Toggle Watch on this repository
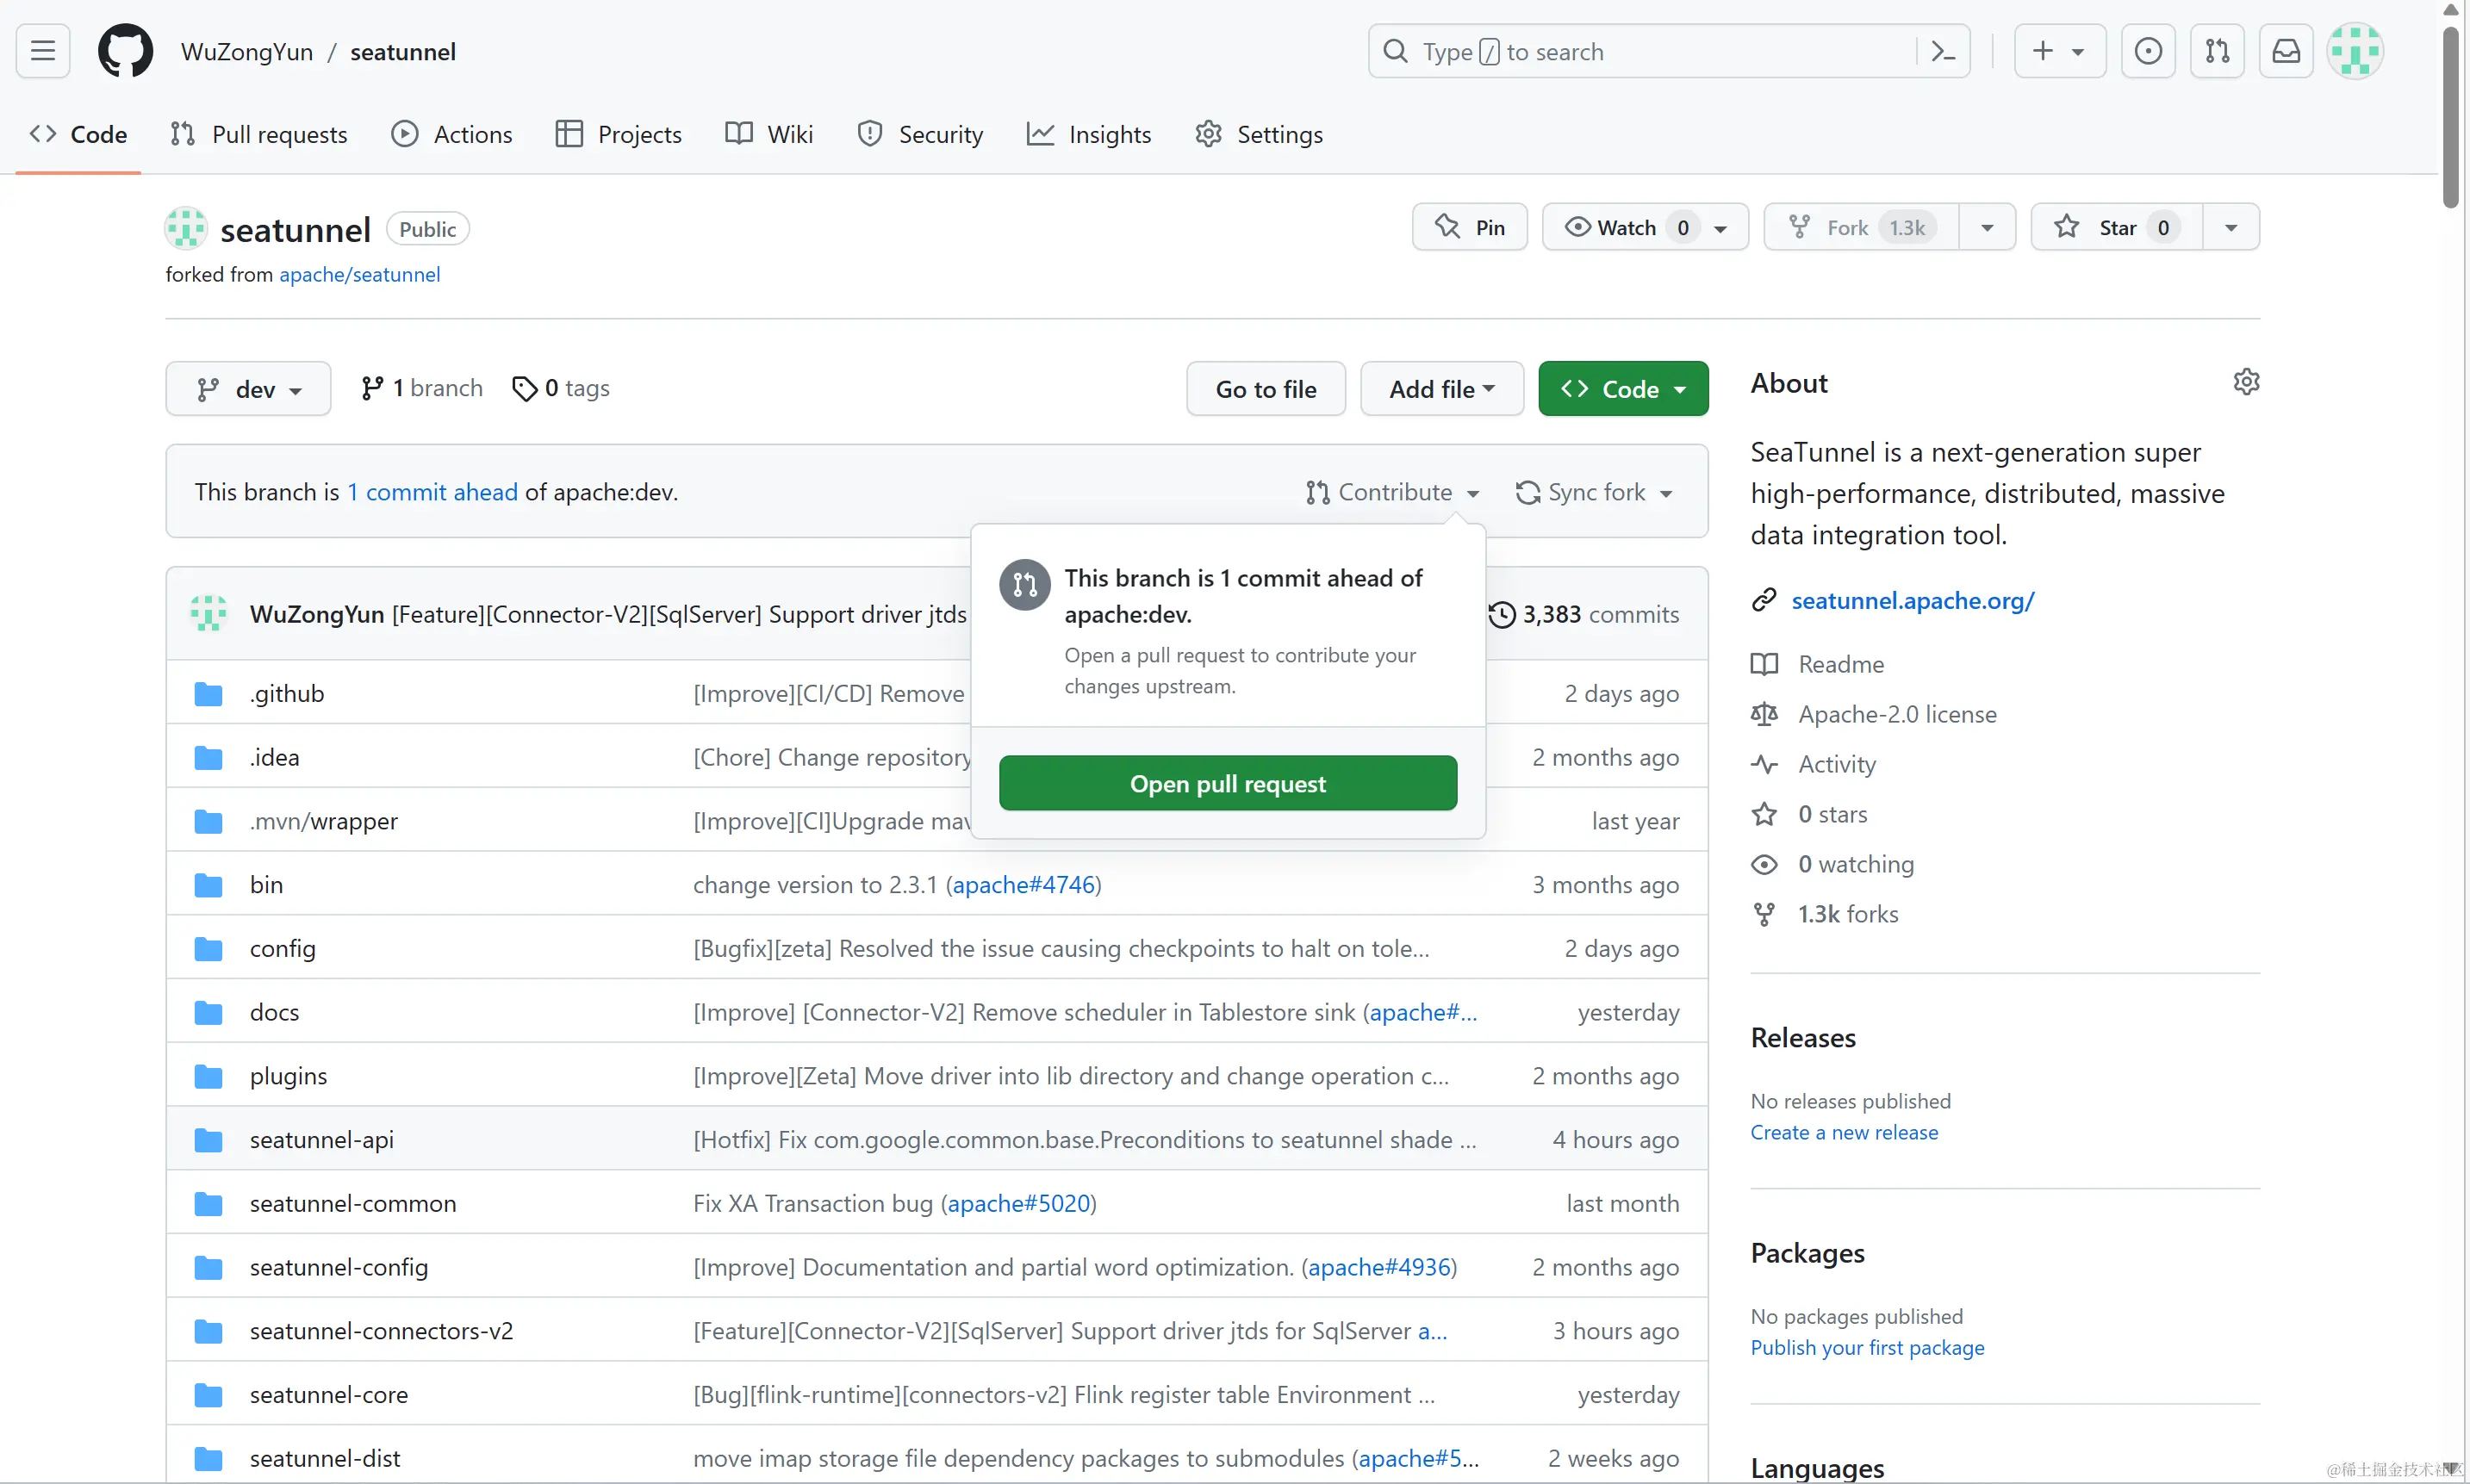This screenshot has height=1484, width=2470. point(1626,228)
